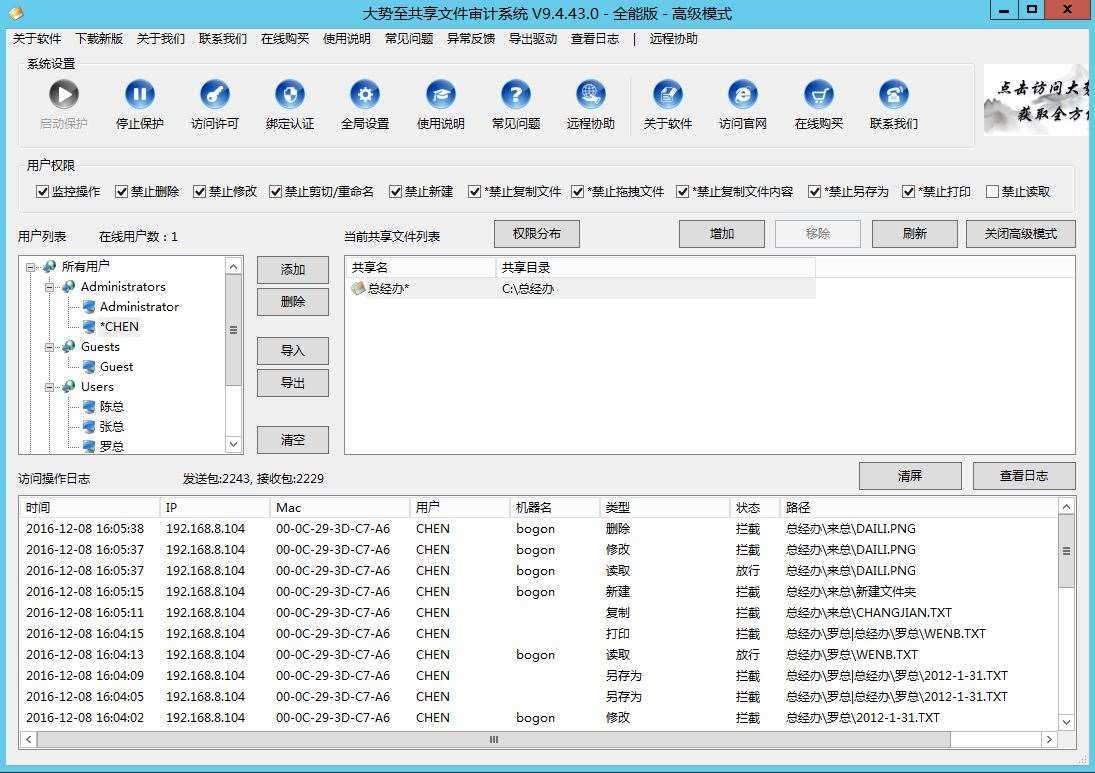
Task: Click the 停止保护 (Stop Protection) icon
Action: (x=138, y=97)
